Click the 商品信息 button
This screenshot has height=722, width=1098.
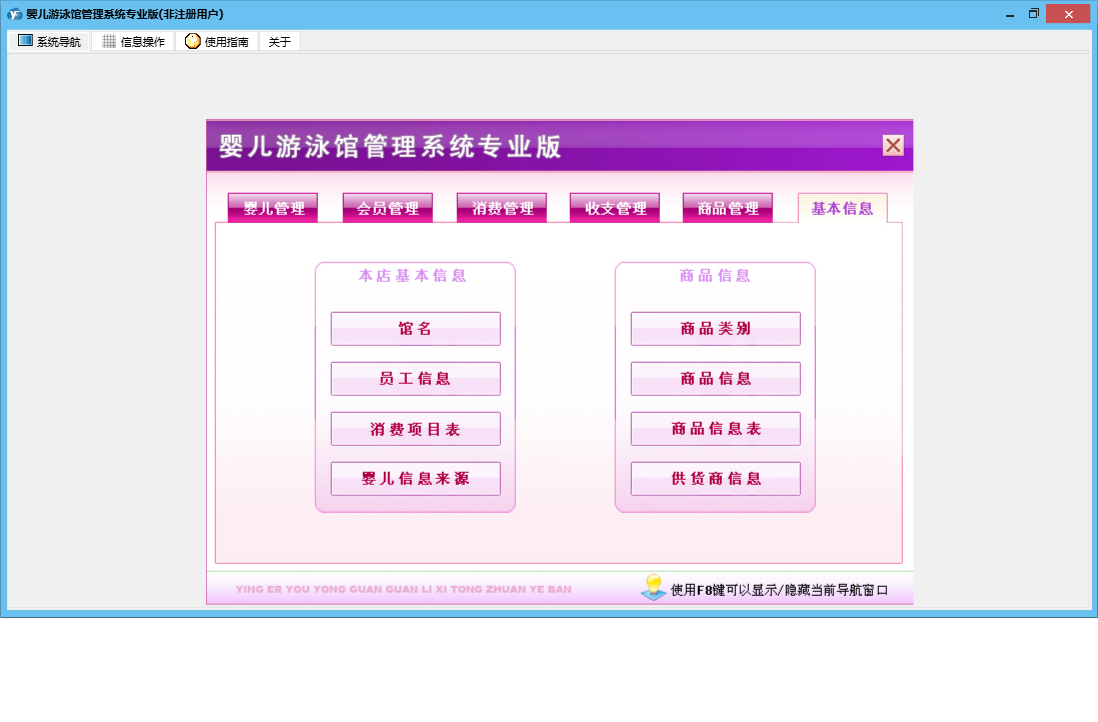click(716, 379)
